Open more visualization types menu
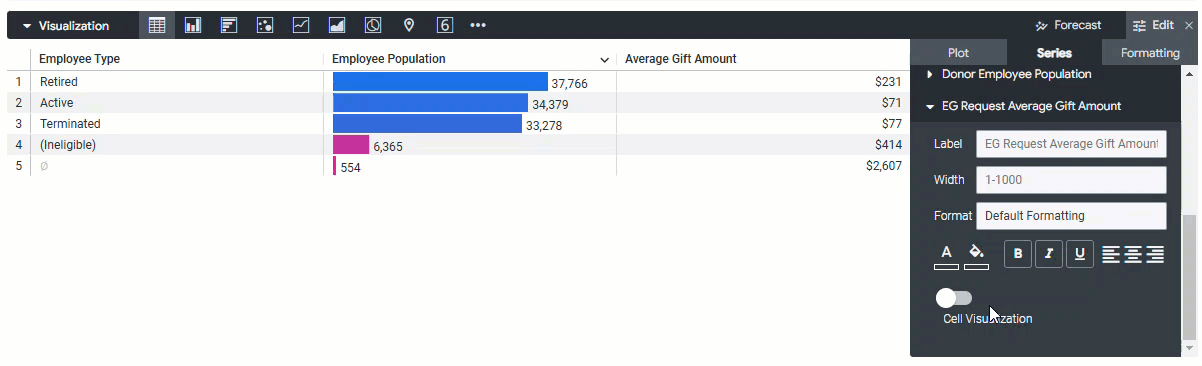Viewport: 1202px width, 366px height. pos(478,25)
